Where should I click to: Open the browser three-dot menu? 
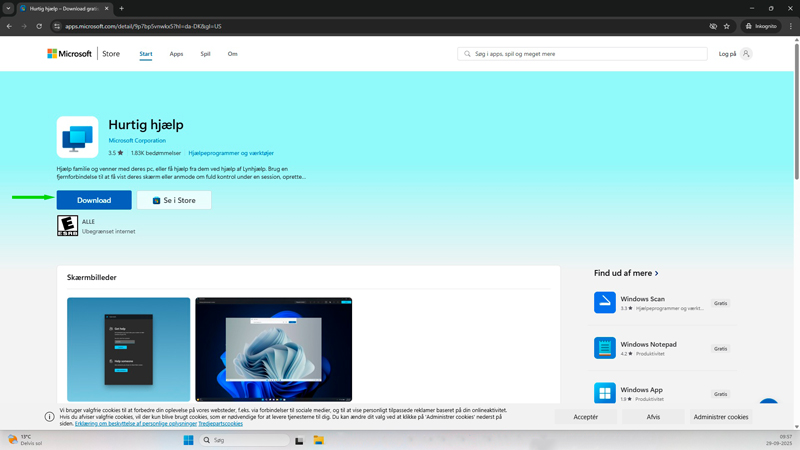click(791, 26)
